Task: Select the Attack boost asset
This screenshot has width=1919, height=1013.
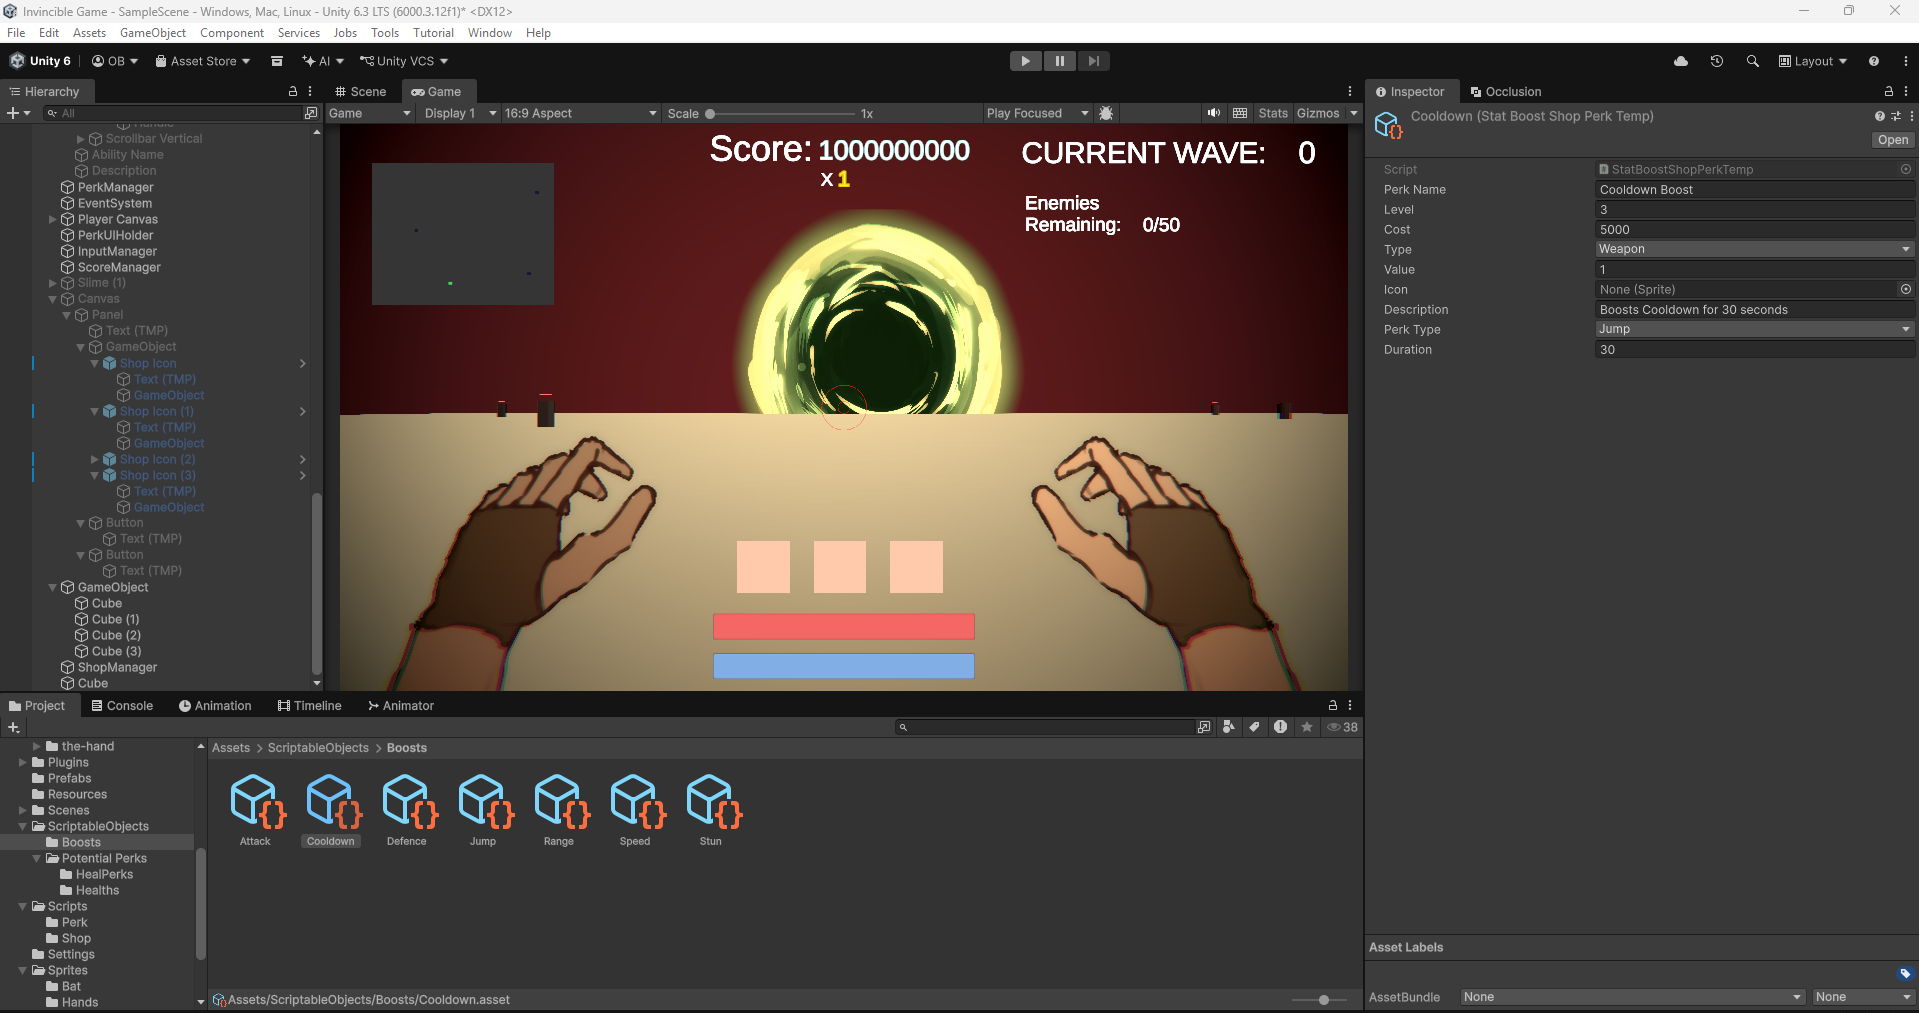Action: coord(255,810)
